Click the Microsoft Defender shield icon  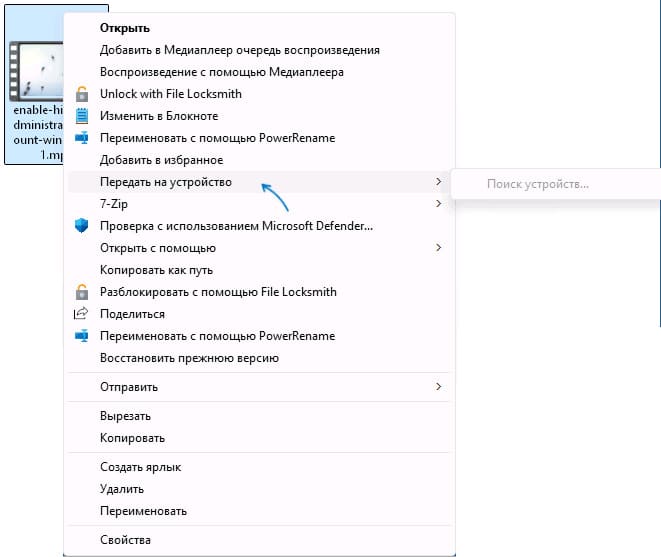click(x=82, y=226)
